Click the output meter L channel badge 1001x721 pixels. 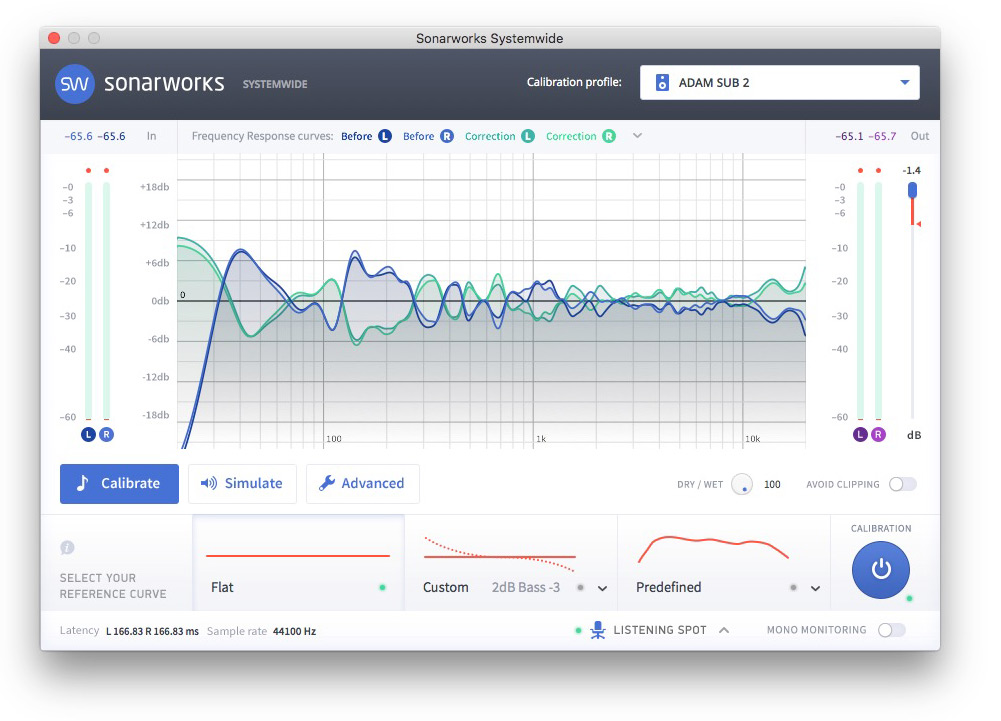click(x=860, y=435)
